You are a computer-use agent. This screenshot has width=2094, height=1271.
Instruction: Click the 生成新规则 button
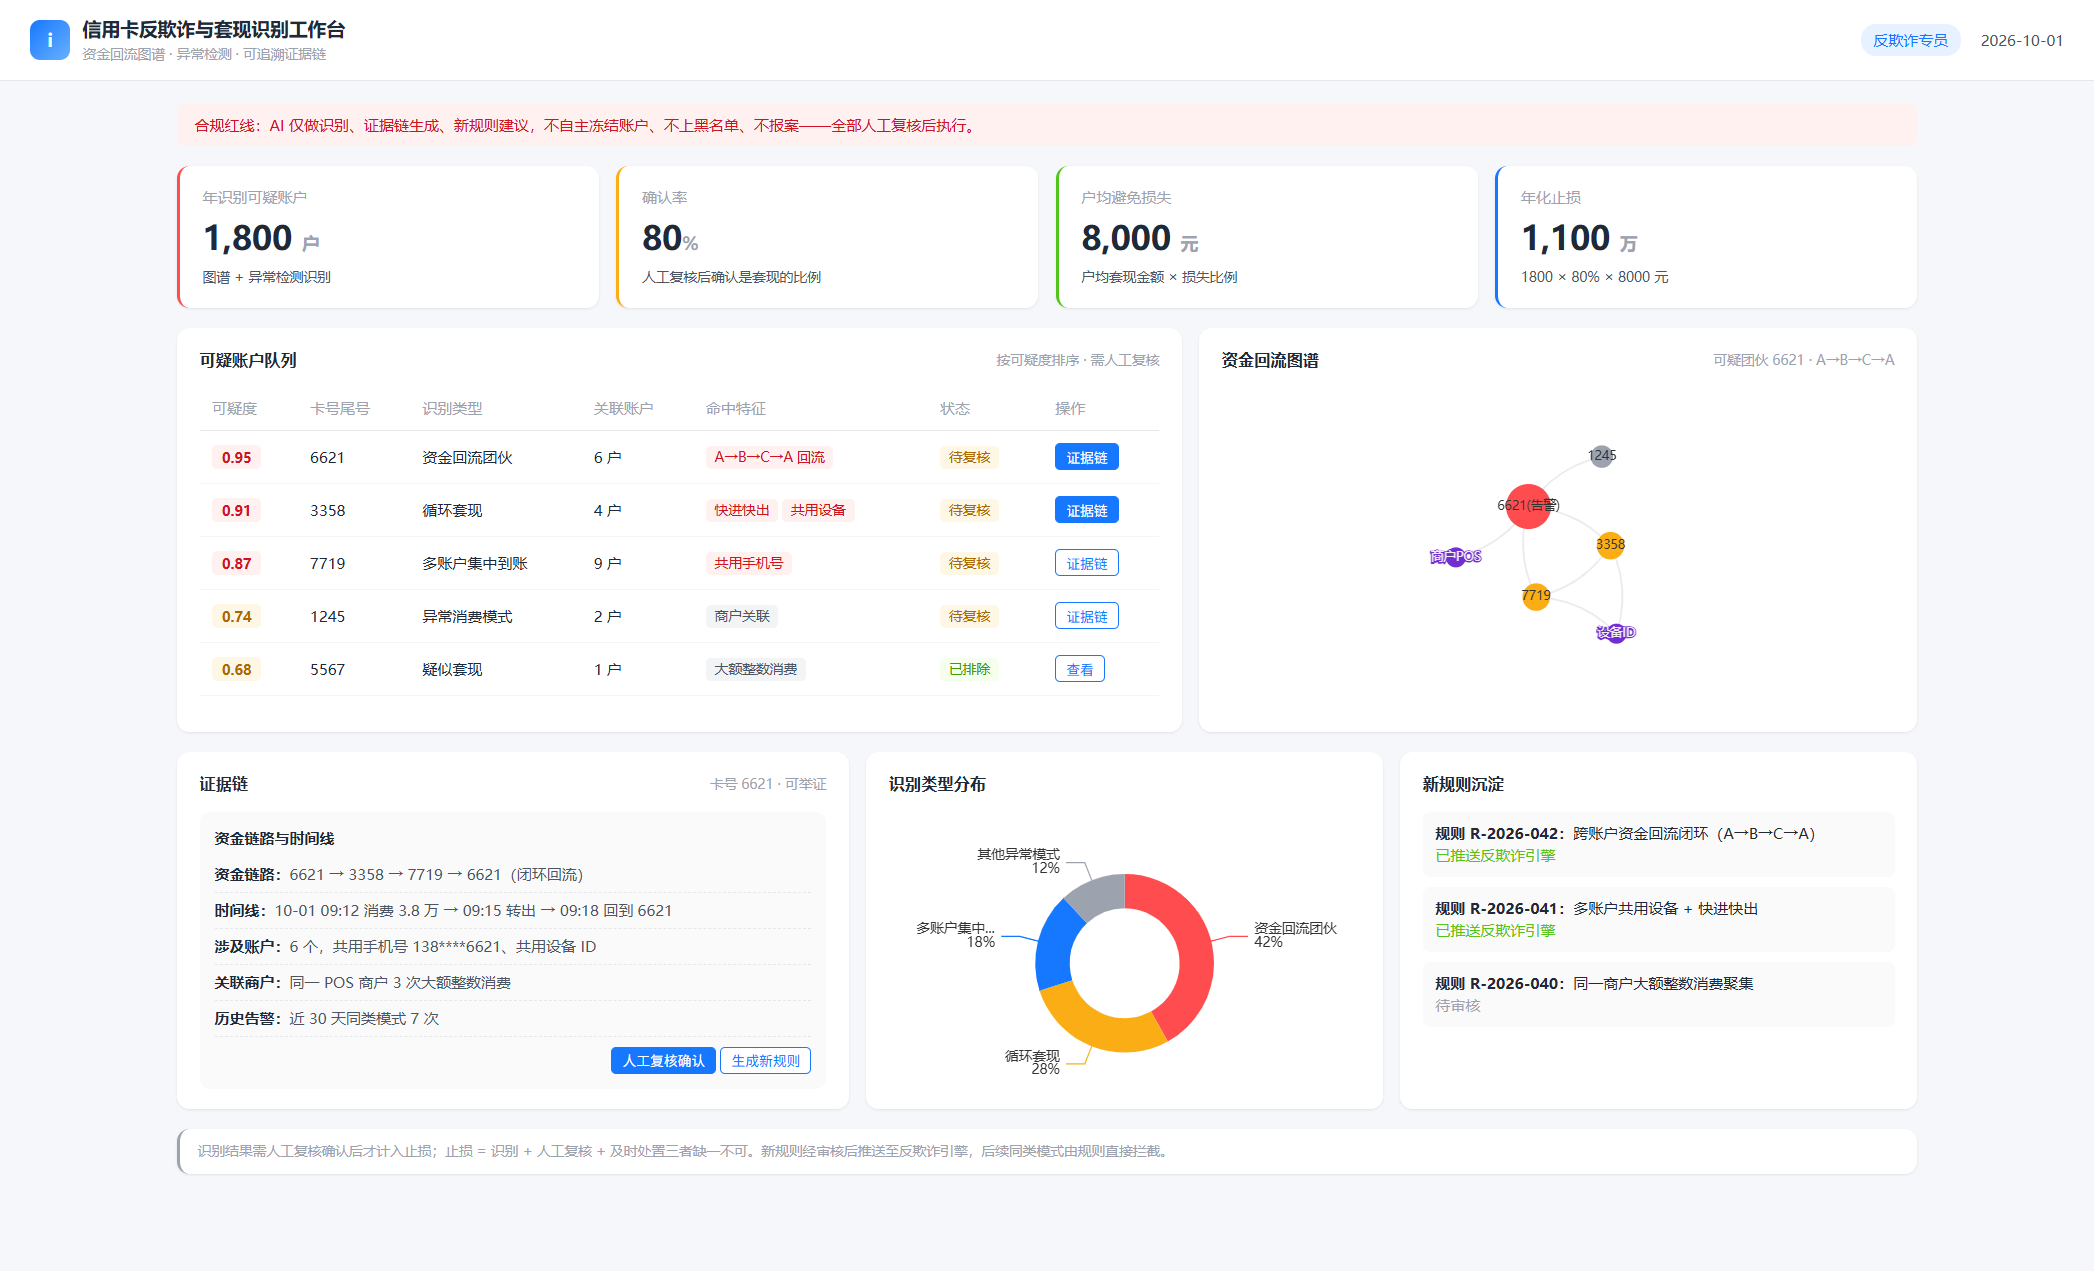[x=765, y=1061]
